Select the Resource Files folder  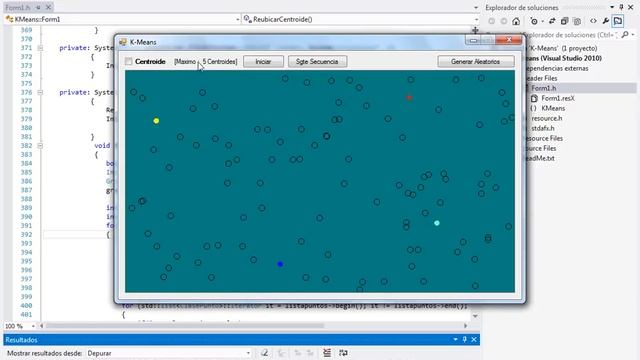544,138
